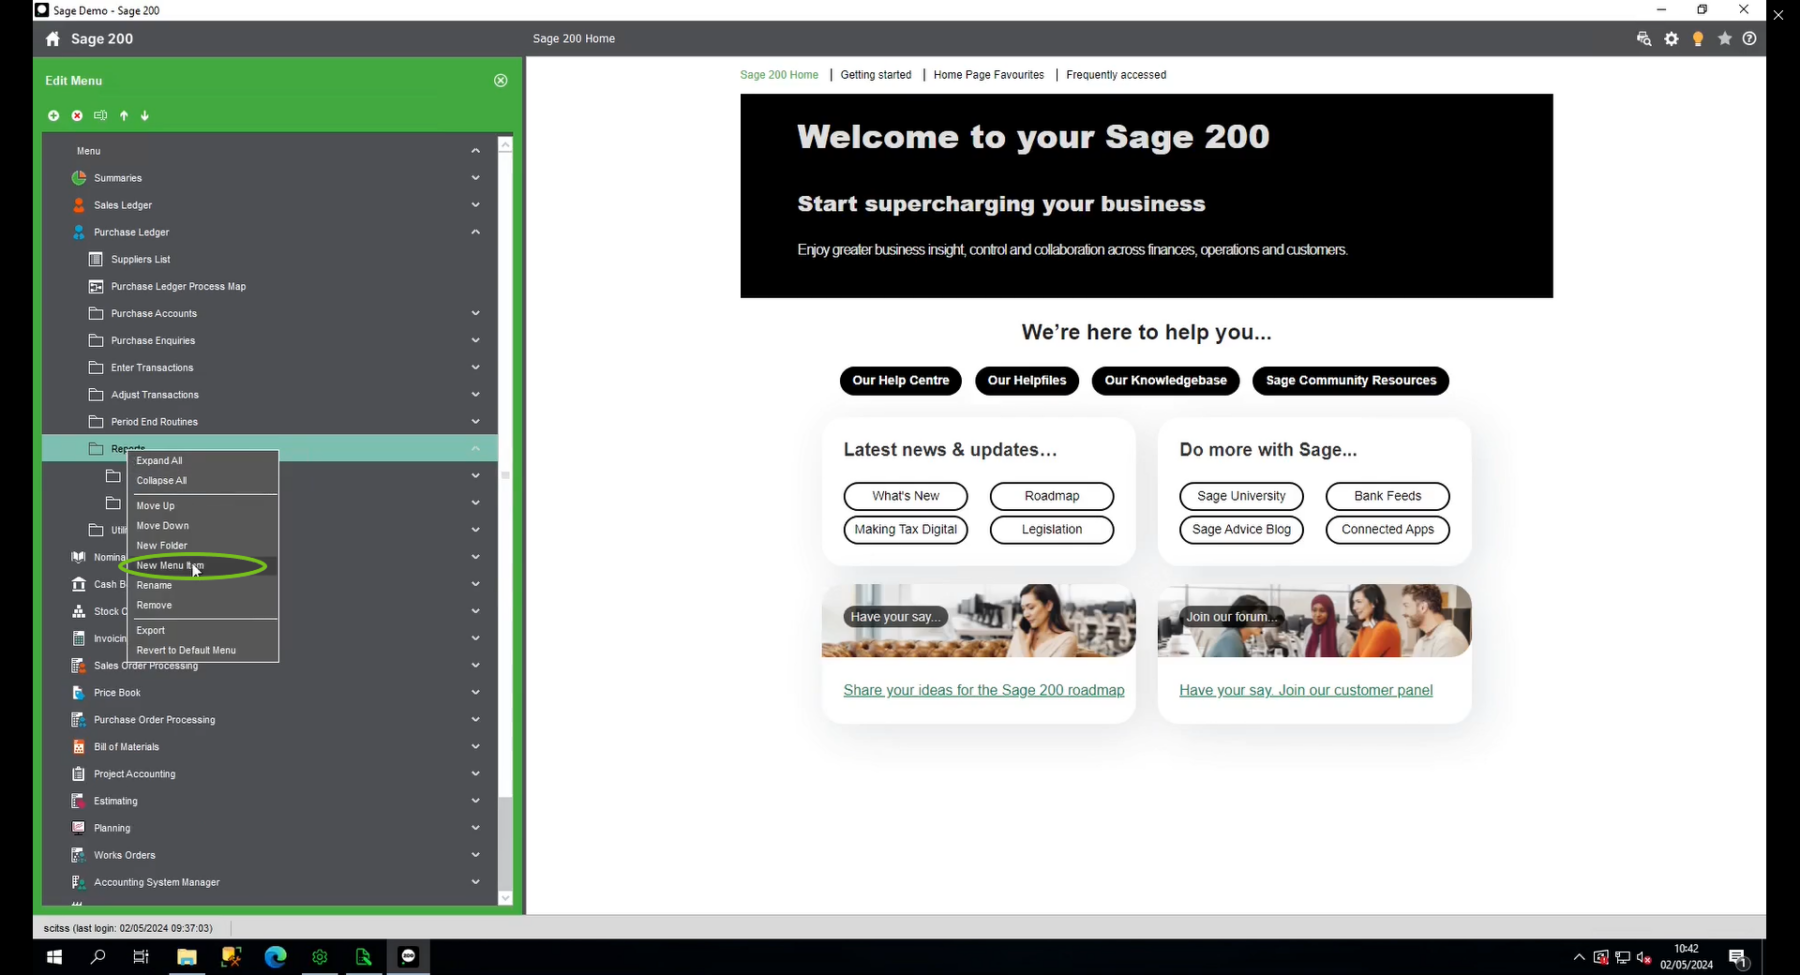Click the star favourites icon in header
Screen dimensions: 1800x975
click(x=1724, y=39)
